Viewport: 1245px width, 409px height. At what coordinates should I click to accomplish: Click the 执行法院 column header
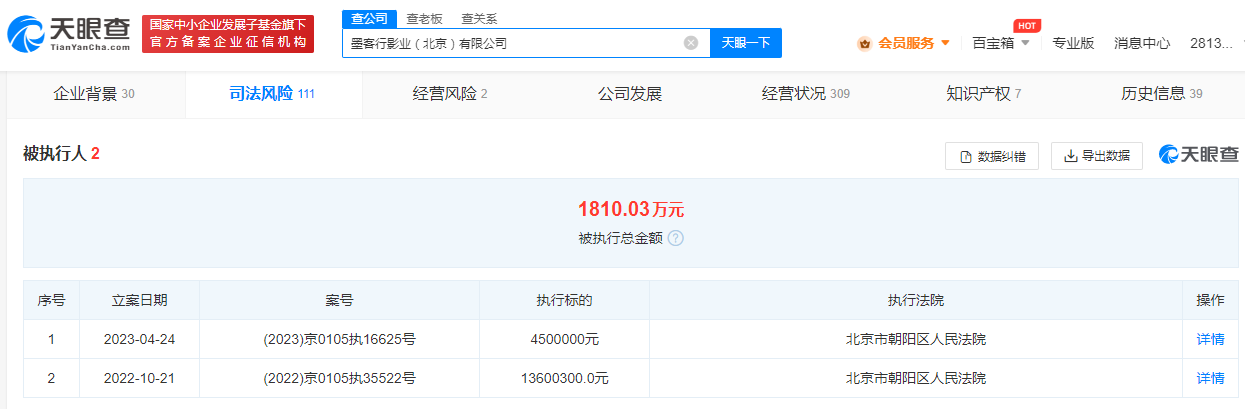(x=915, y=300)
